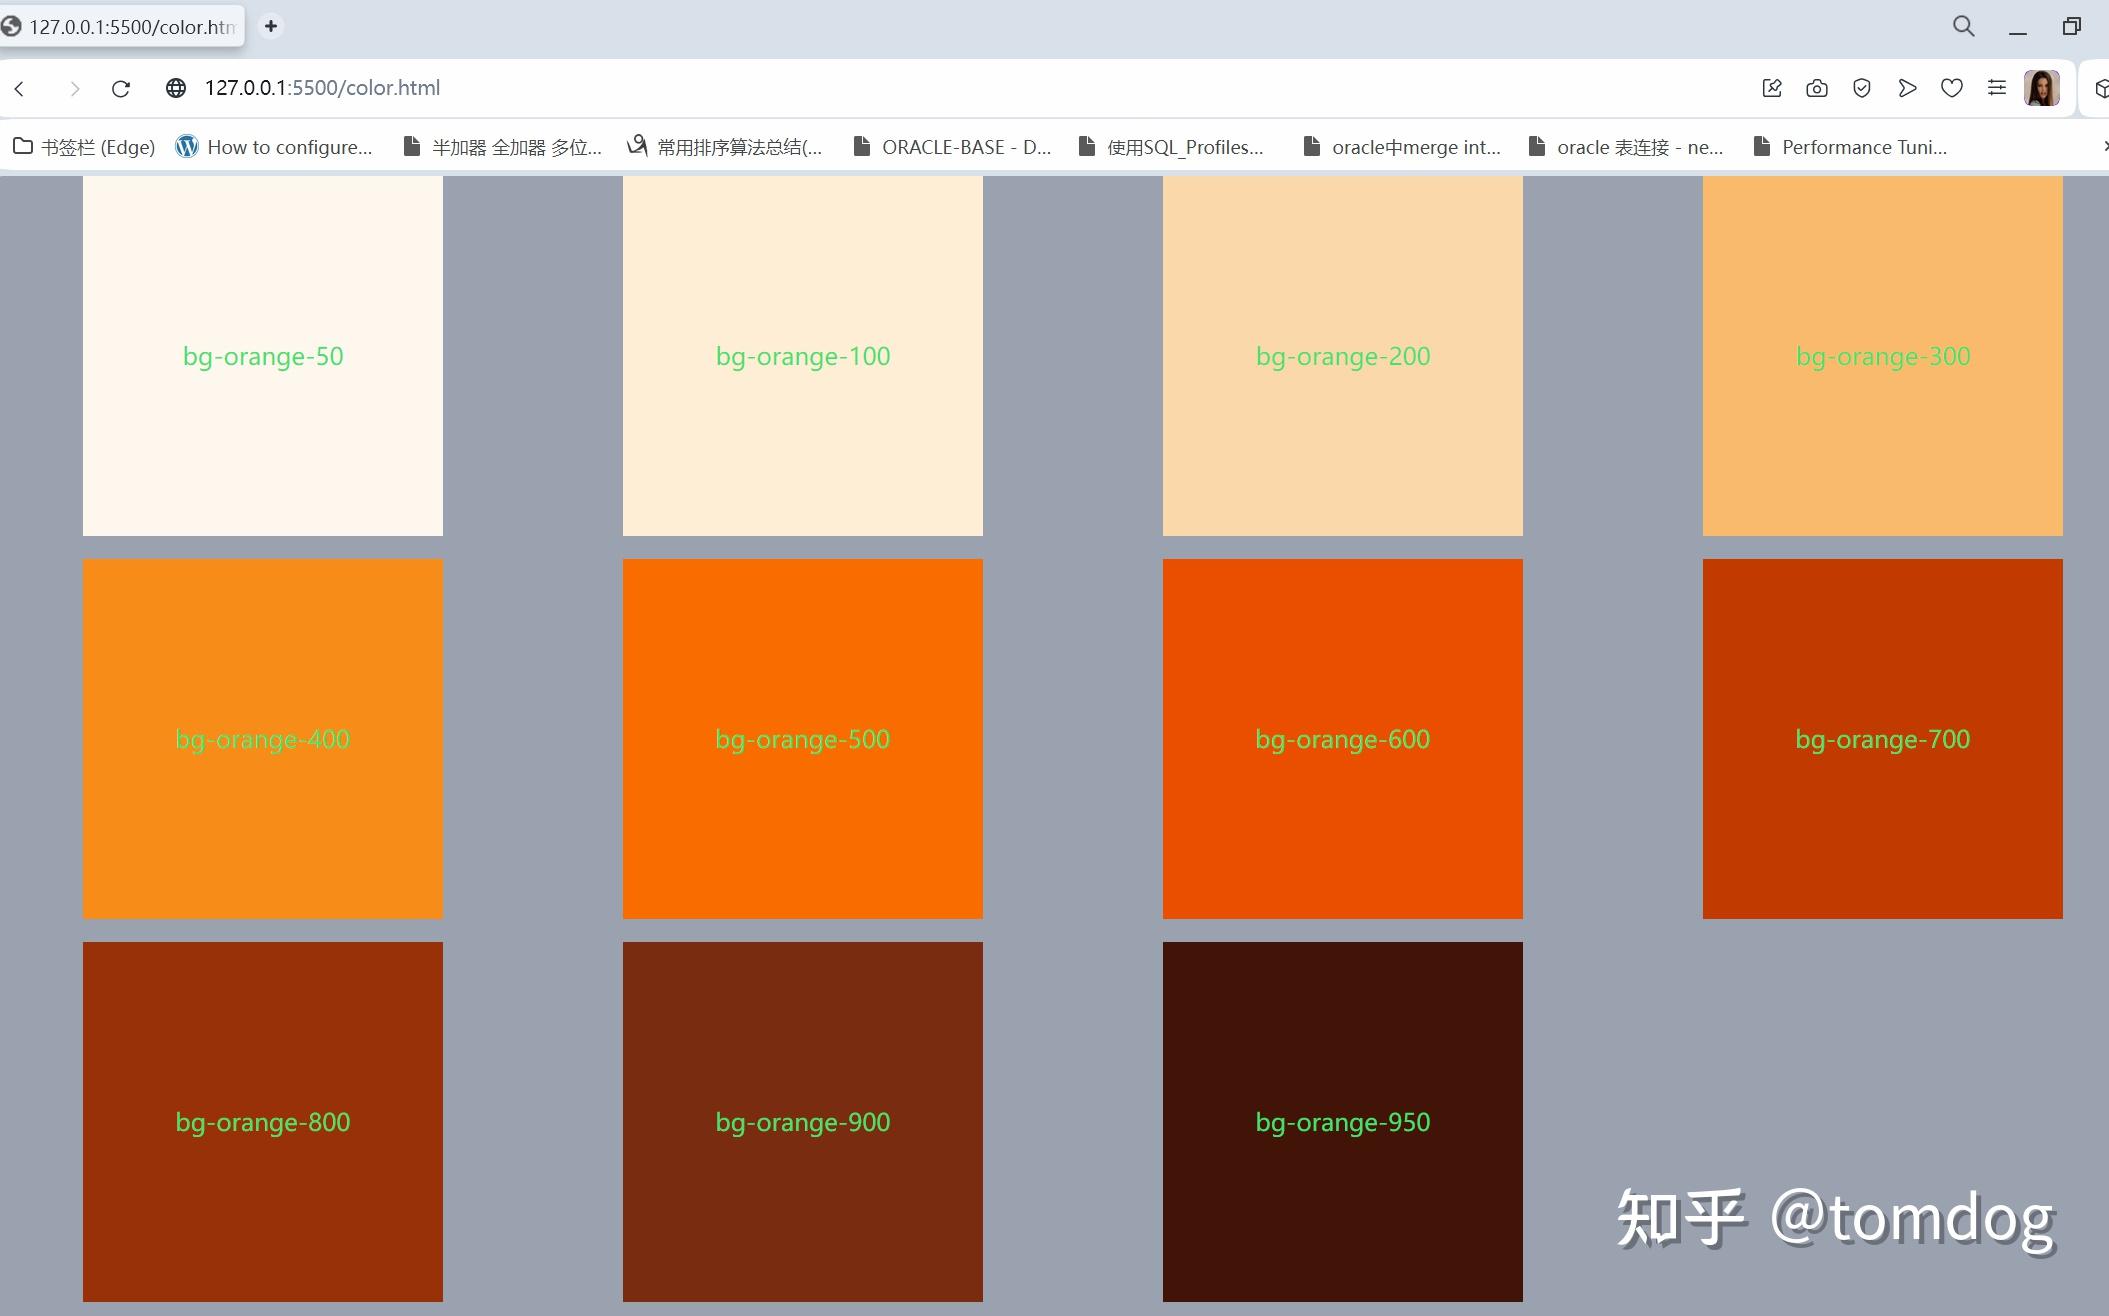Open a new tab with the plus button
This screenshot has width=2109, height=1316.
[270, 26]
